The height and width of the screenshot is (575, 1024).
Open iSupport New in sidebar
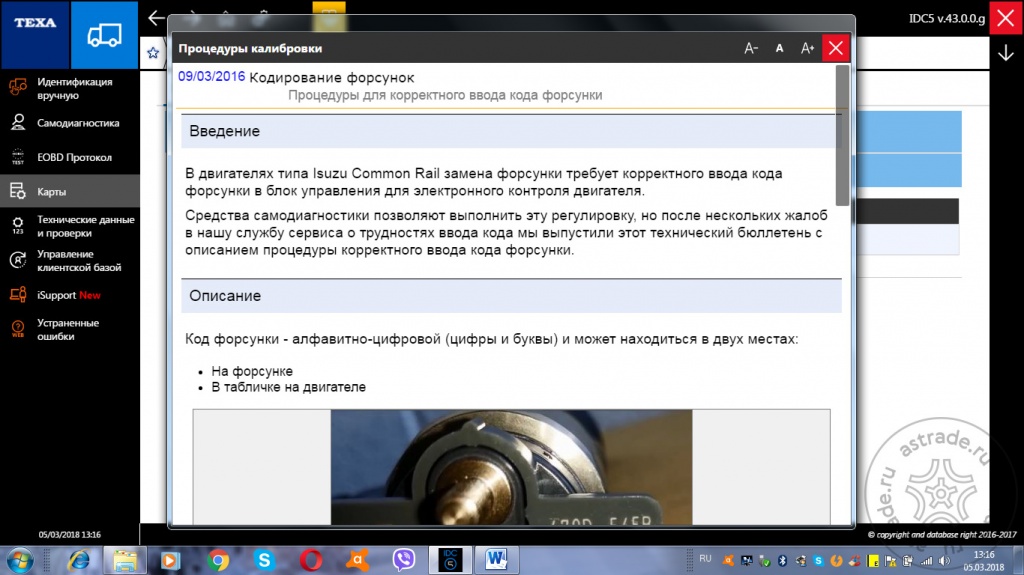pyautogui.click(x=70, y=295)
